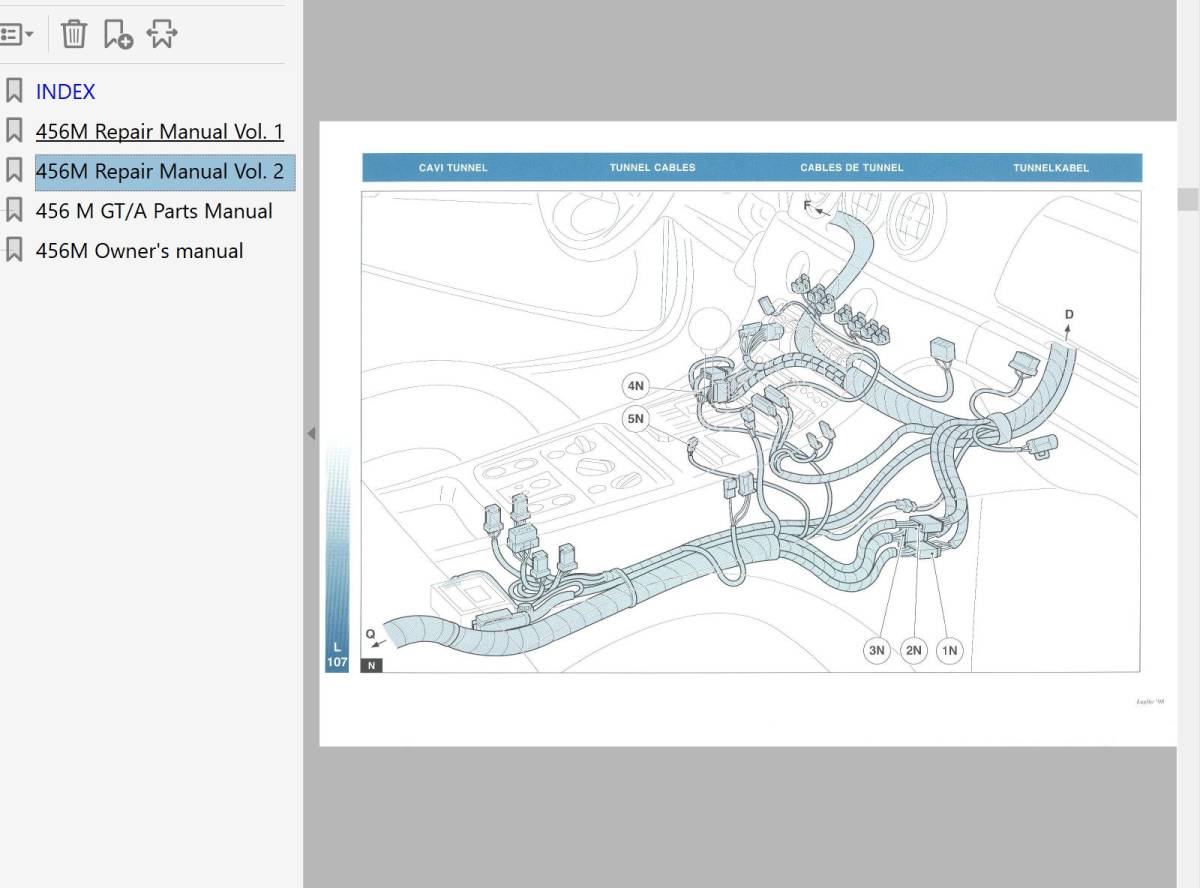Click the D cable direction label
Image resolution: width=1200 pixels, height=888 pixels.
coord(1069,314)
